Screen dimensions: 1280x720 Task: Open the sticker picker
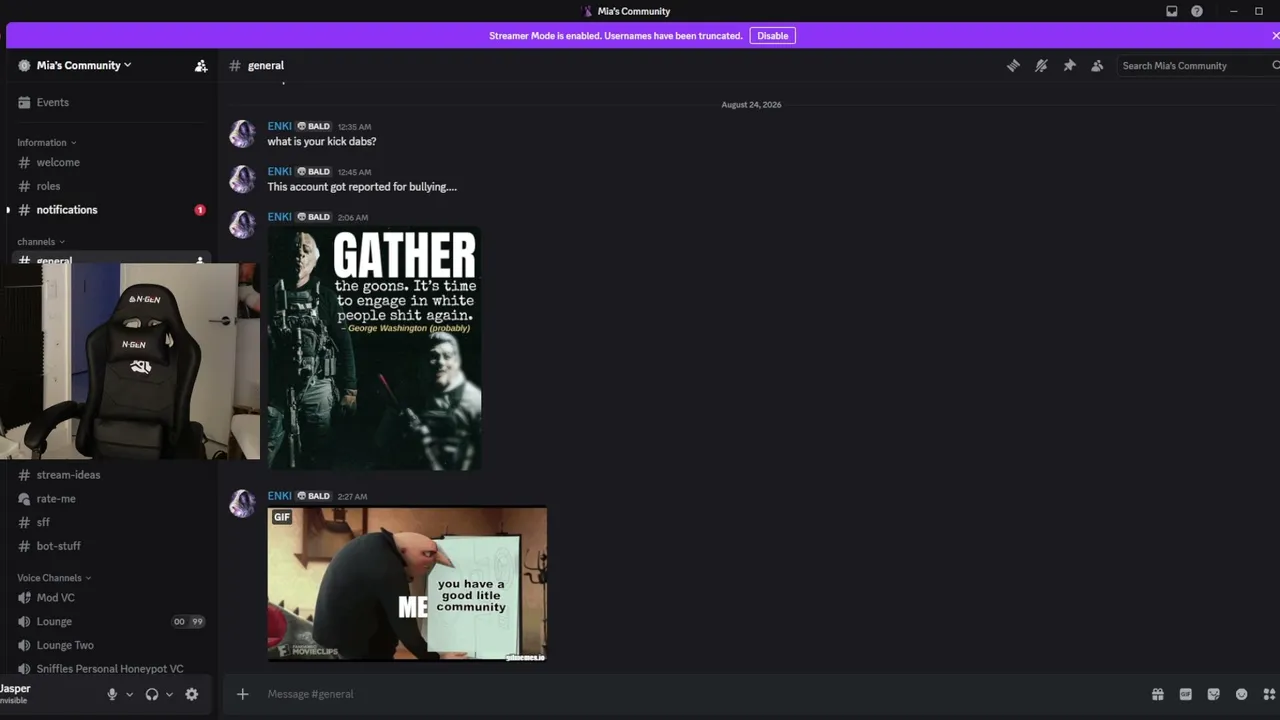coord(1214,694)
